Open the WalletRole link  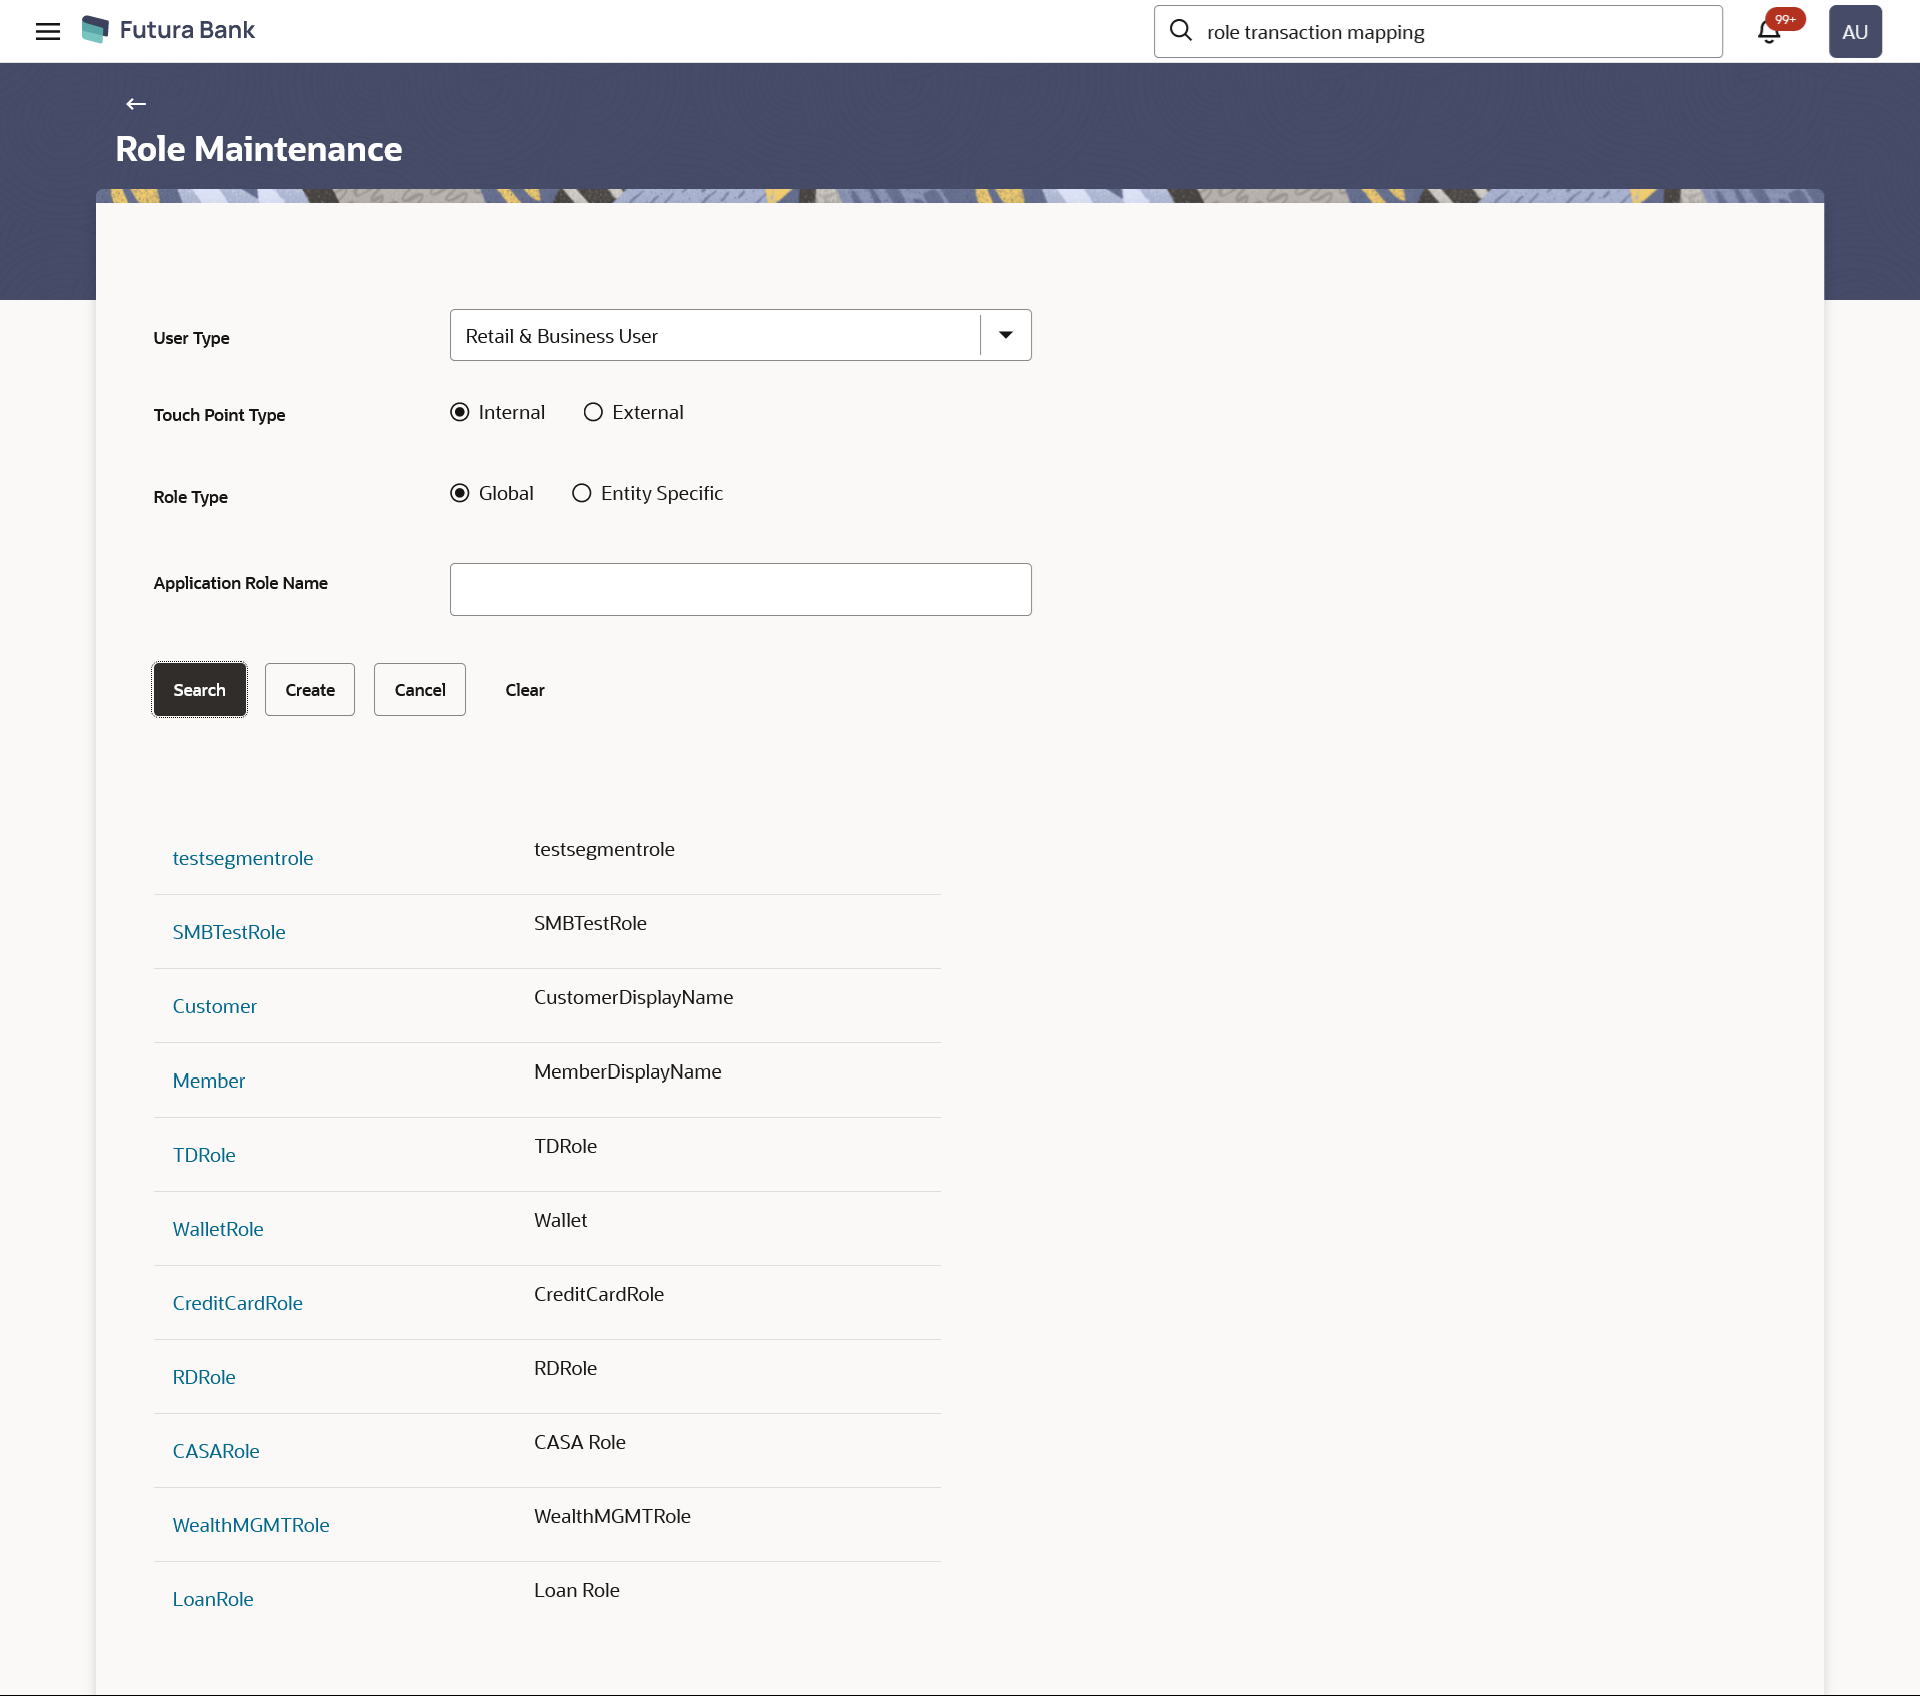click(x=218, y=1230)
